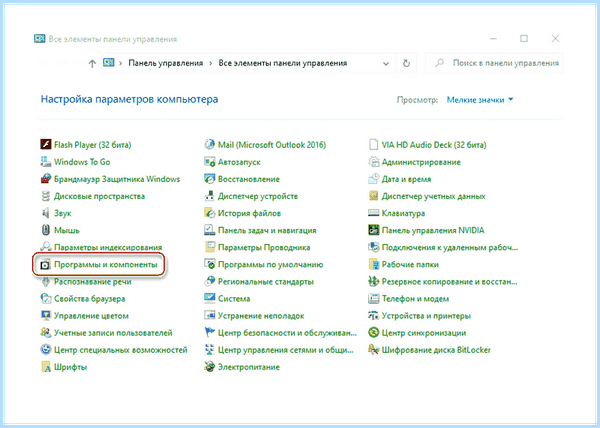Open Панель задач и навигация link
The height and width of the screenshot is (428, 600).
[x=267, y=230]
